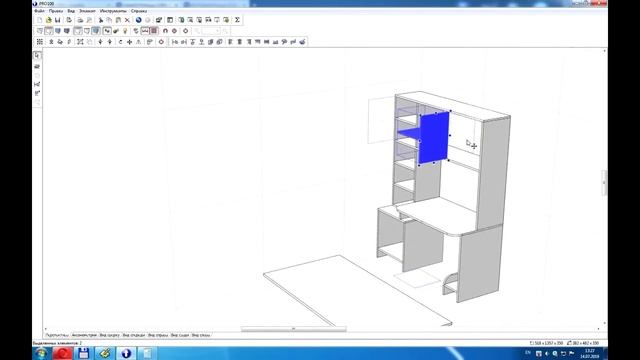Click the side panel handle on right edge
Viewport: 640px width, 360px height.
point(604,182)
